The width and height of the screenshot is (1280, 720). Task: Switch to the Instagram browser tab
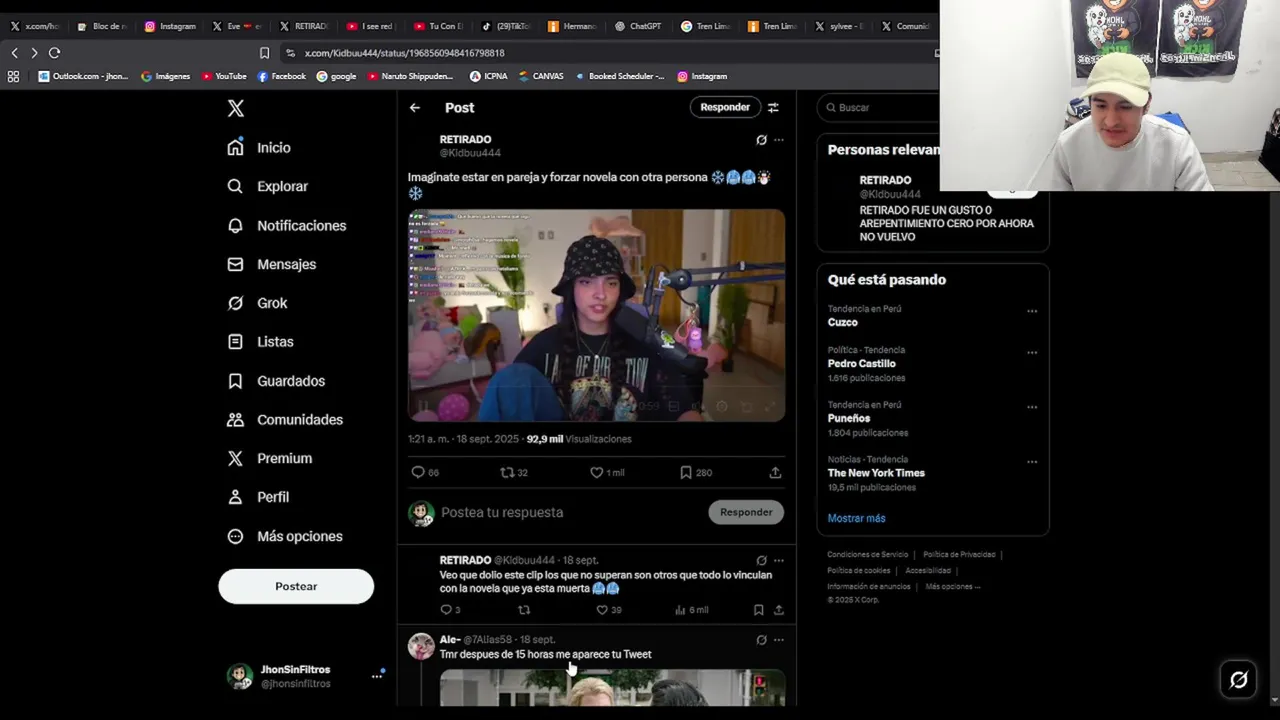click(x=171, y=26)
